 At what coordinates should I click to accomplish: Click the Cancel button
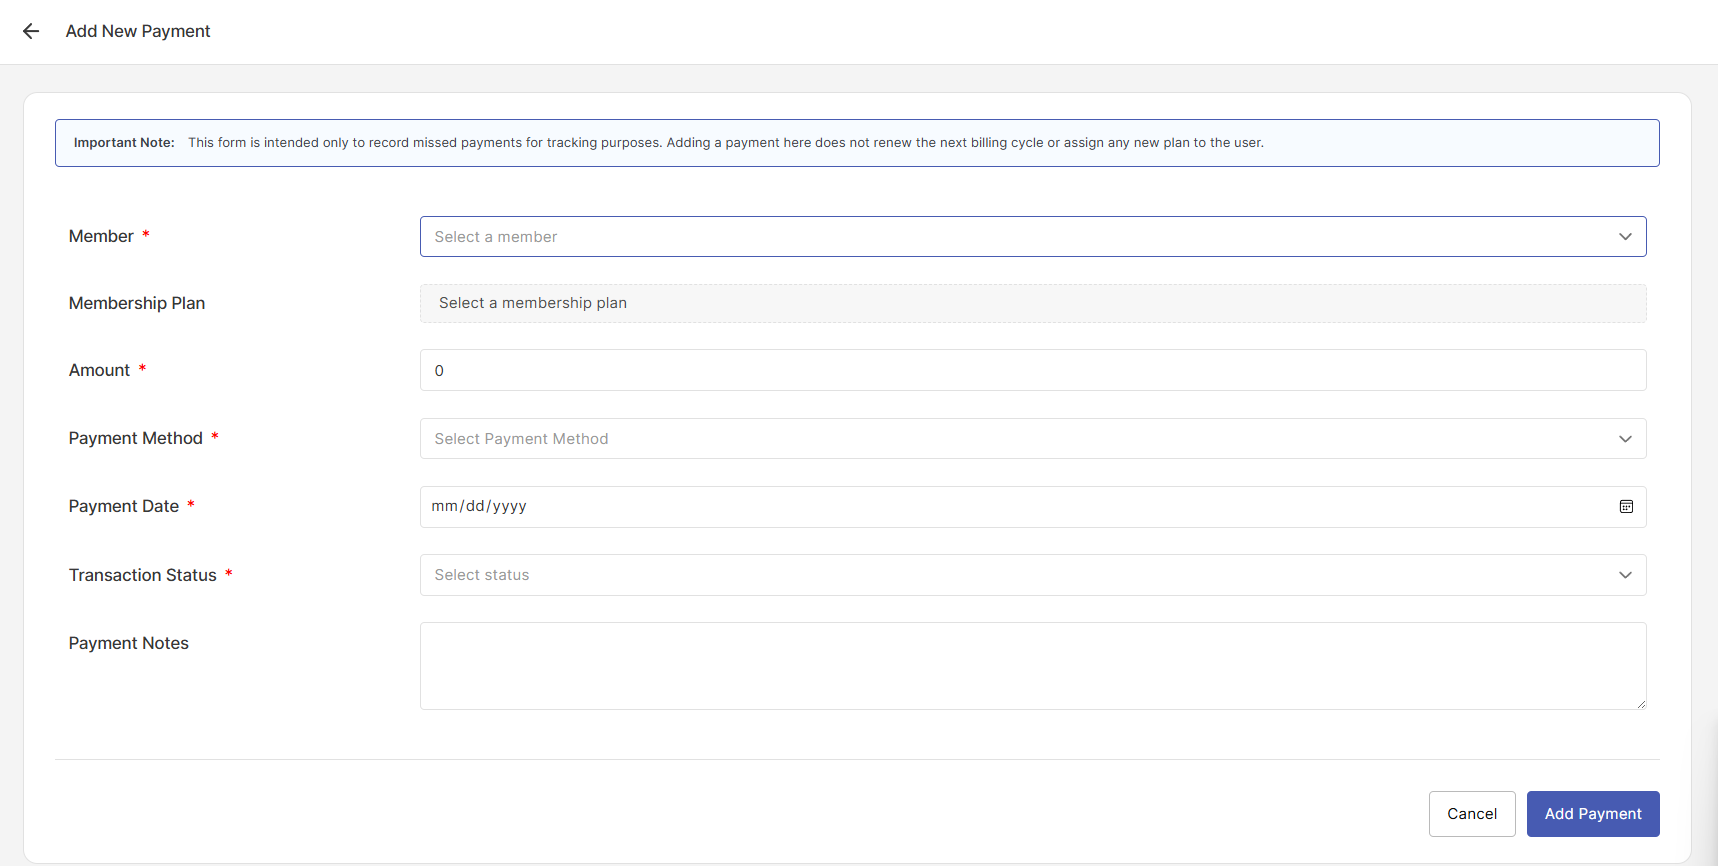coord(1472,814)
